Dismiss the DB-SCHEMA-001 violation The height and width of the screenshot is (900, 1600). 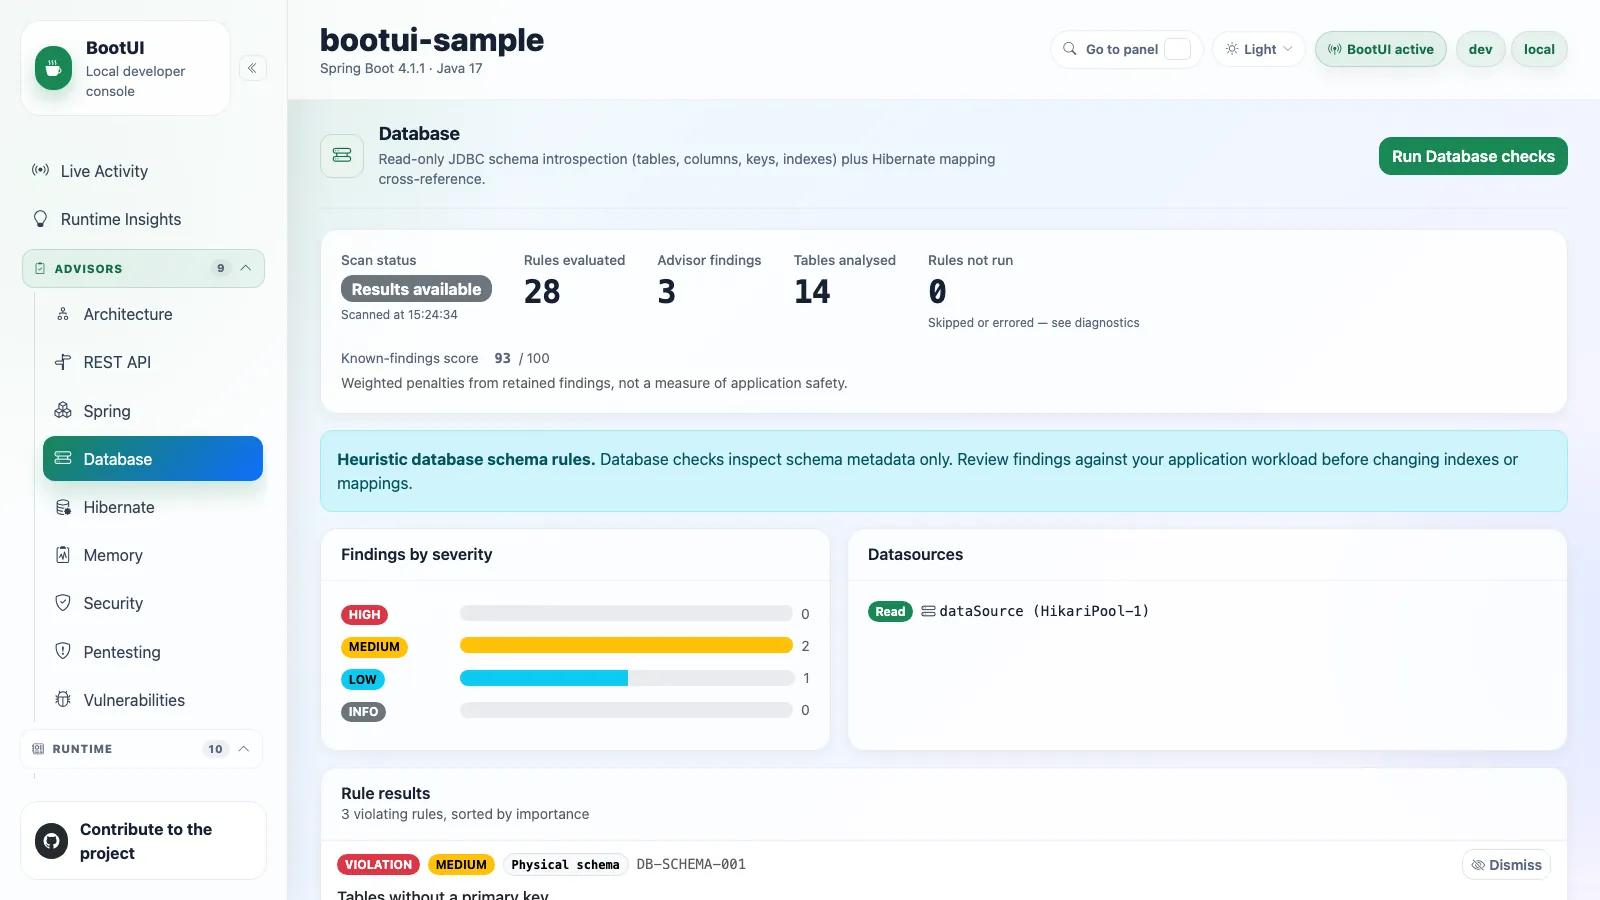click(x=1507, y=865)
